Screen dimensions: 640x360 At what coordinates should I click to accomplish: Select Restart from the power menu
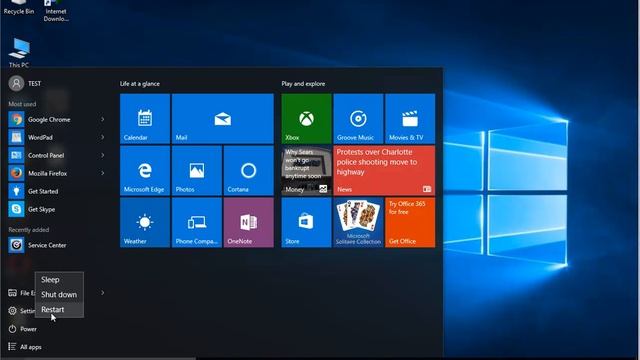coord(59,310)
